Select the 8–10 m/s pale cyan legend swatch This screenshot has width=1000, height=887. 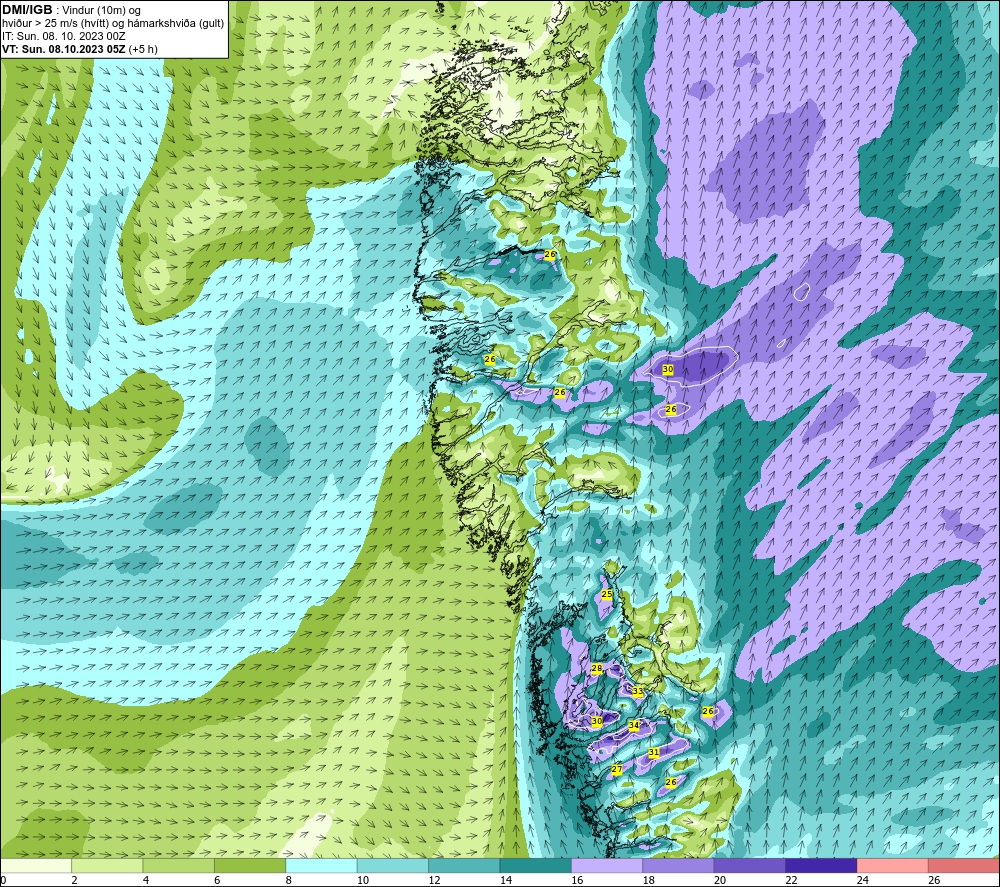[x=321, y=866]
